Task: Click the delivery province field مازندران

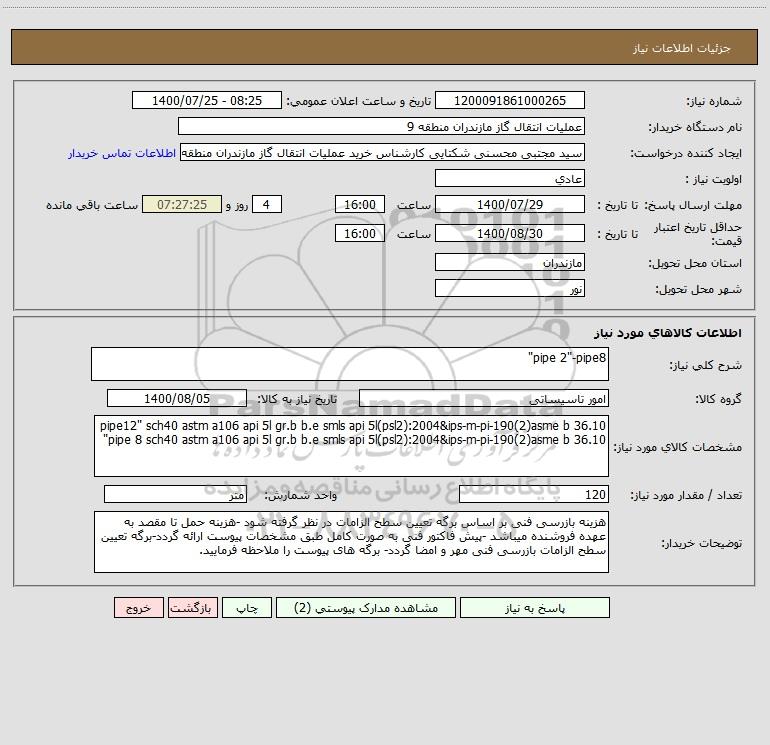Action: tap(510, 262)
